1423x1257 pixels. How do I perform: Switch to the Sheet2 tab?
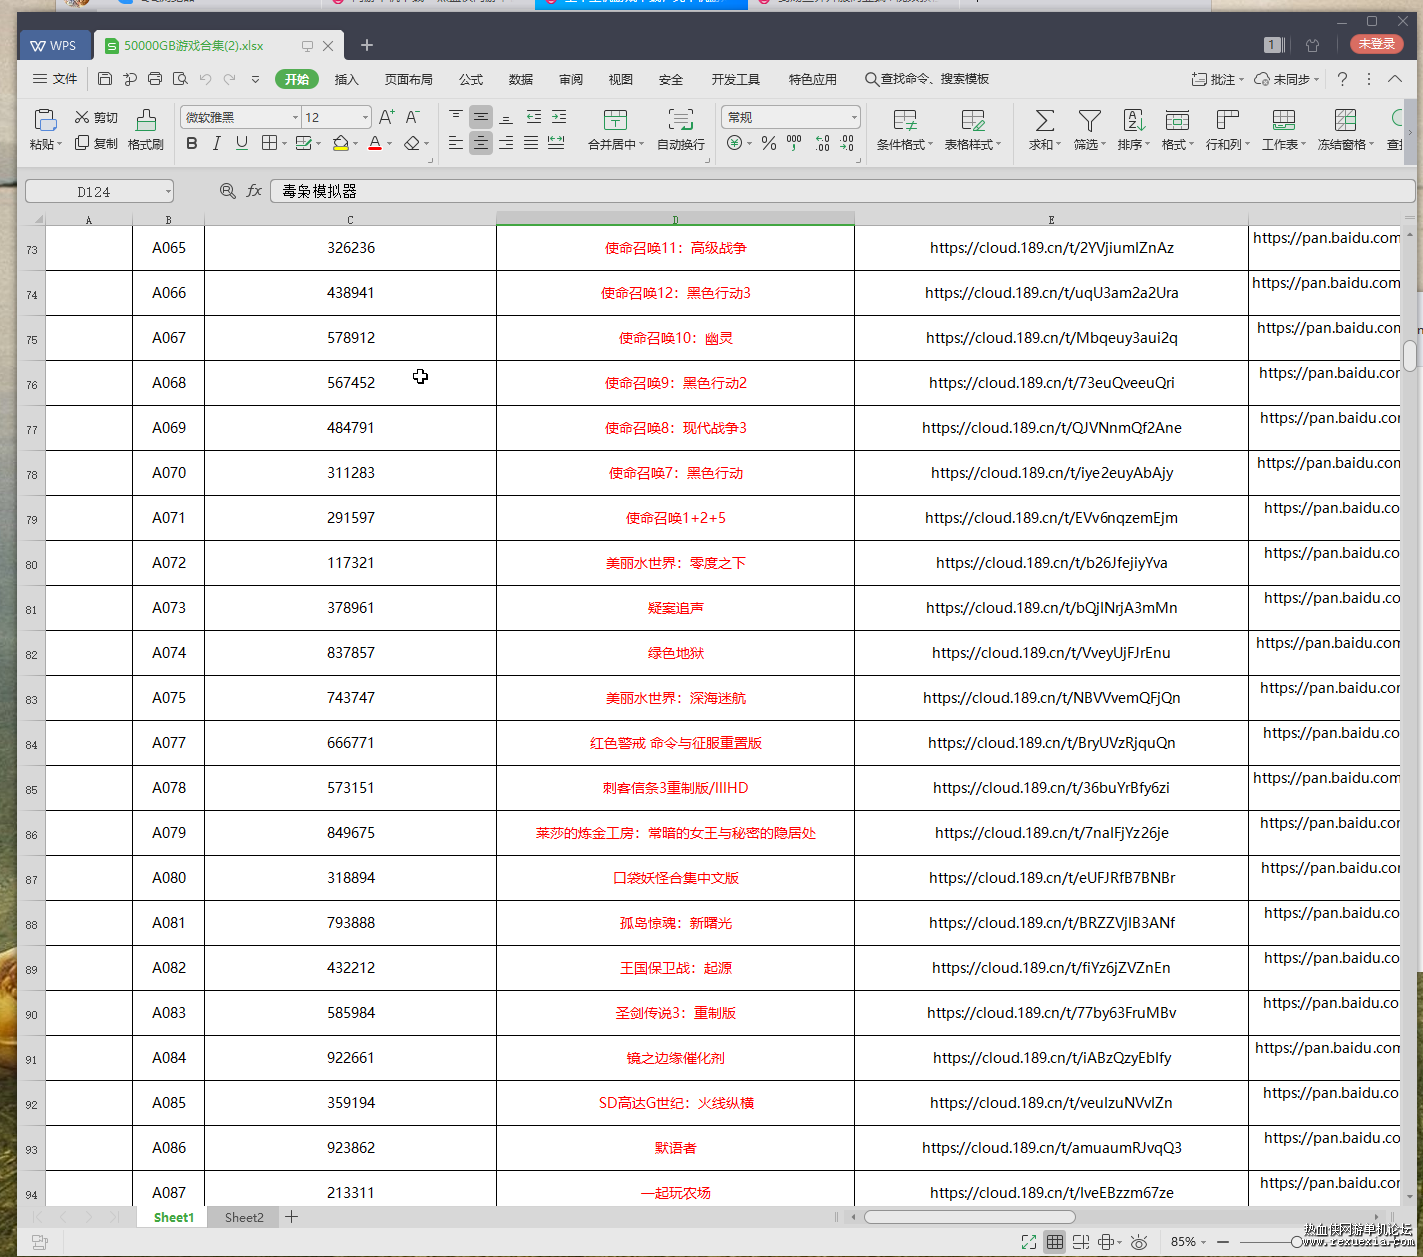tap(244, 1217)
